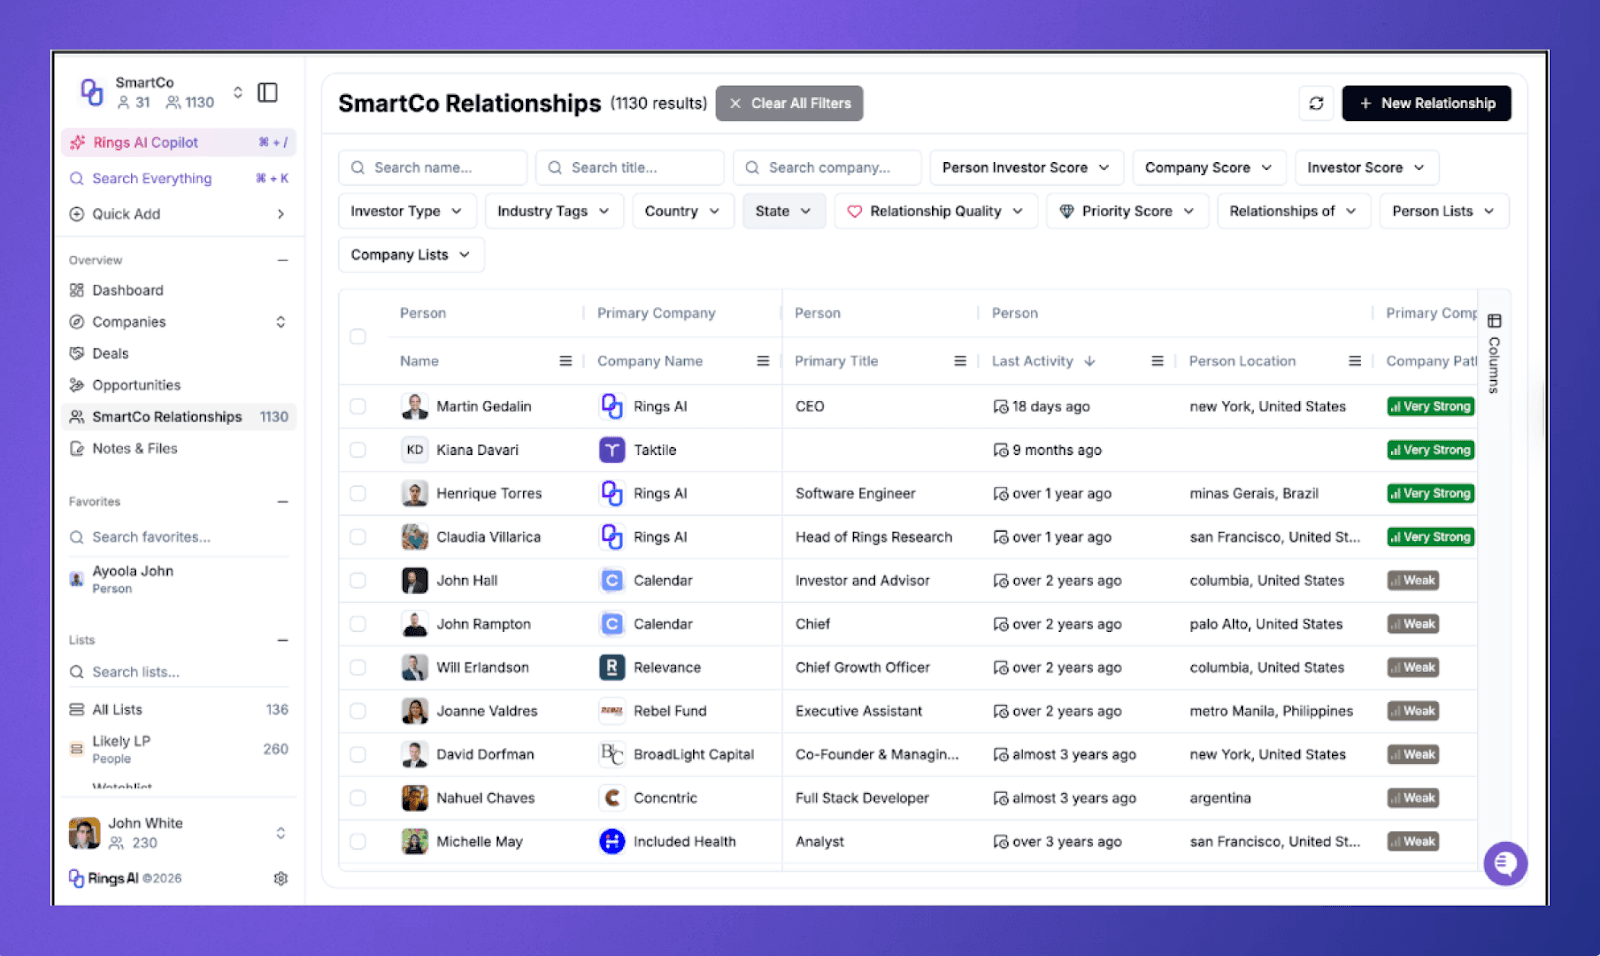This screenshot has width=1600, height=956.
Task: Navigate to SmartCo Relationships in the sidebar
Action: pos(167,416)
